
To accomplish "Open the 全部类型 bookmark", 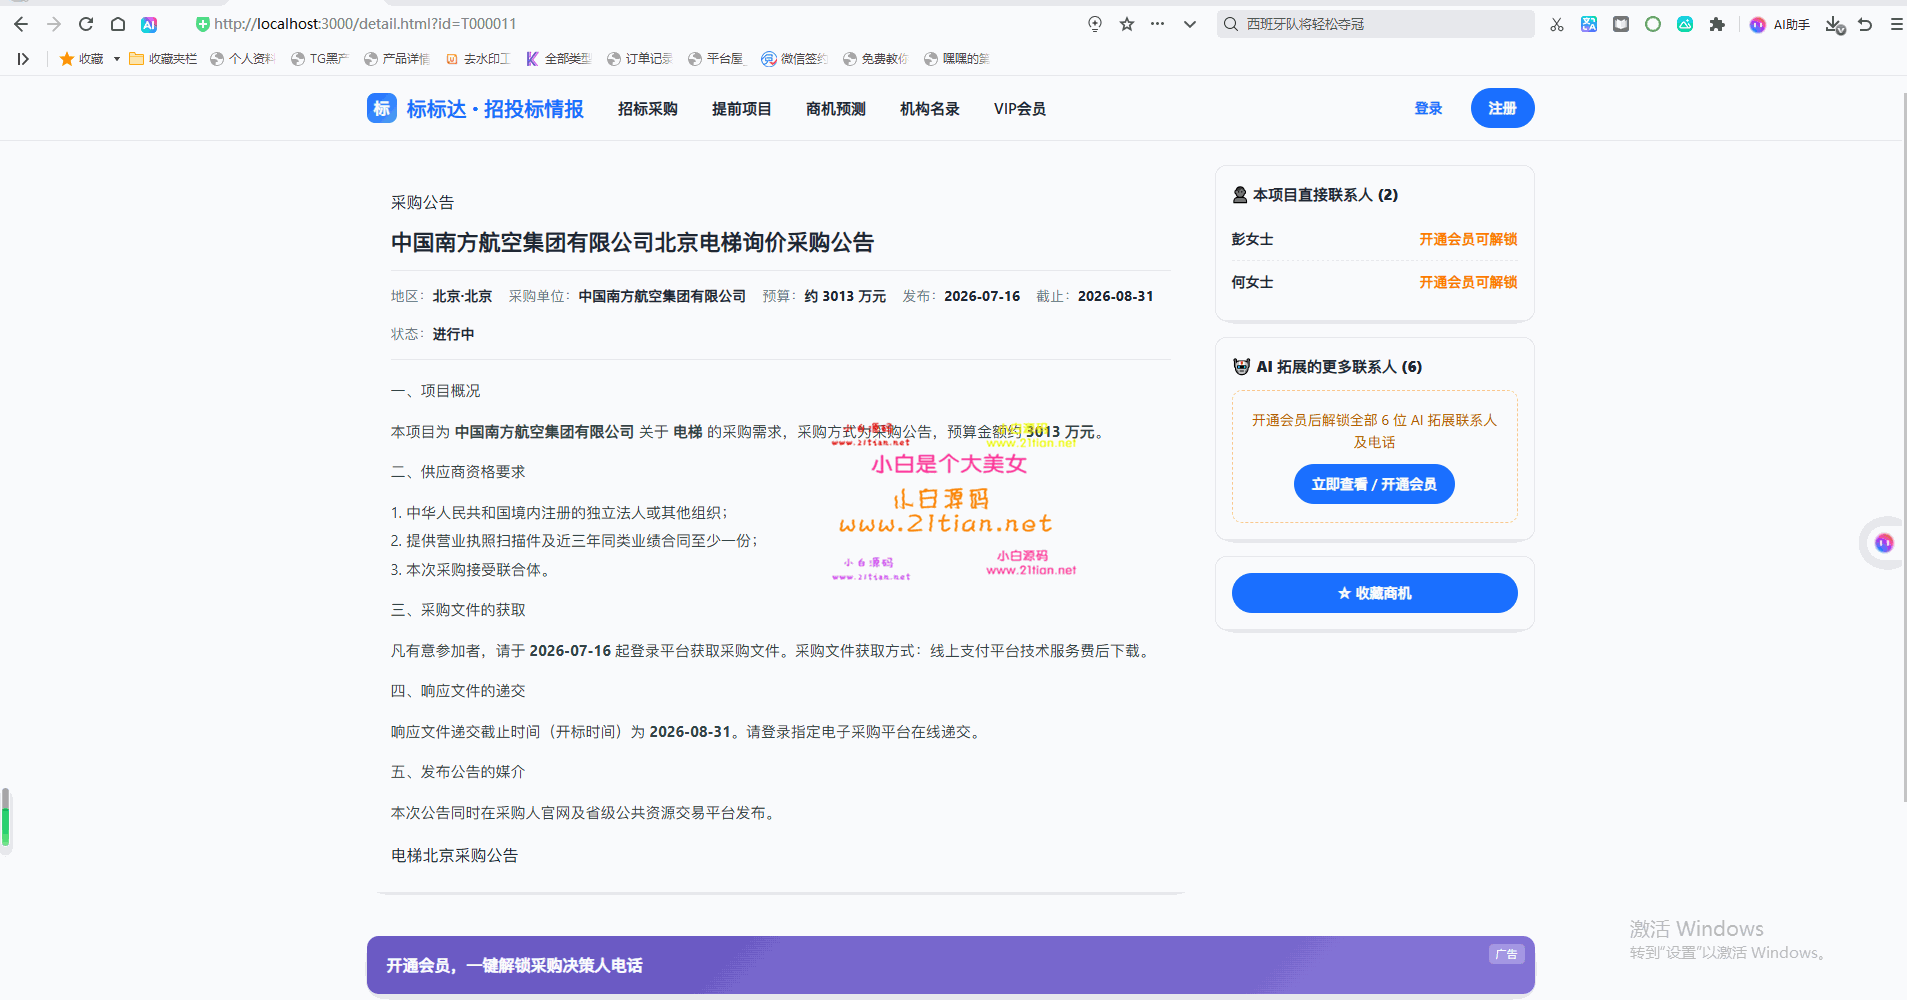I will pyautogui.click(x=559, y=59).
